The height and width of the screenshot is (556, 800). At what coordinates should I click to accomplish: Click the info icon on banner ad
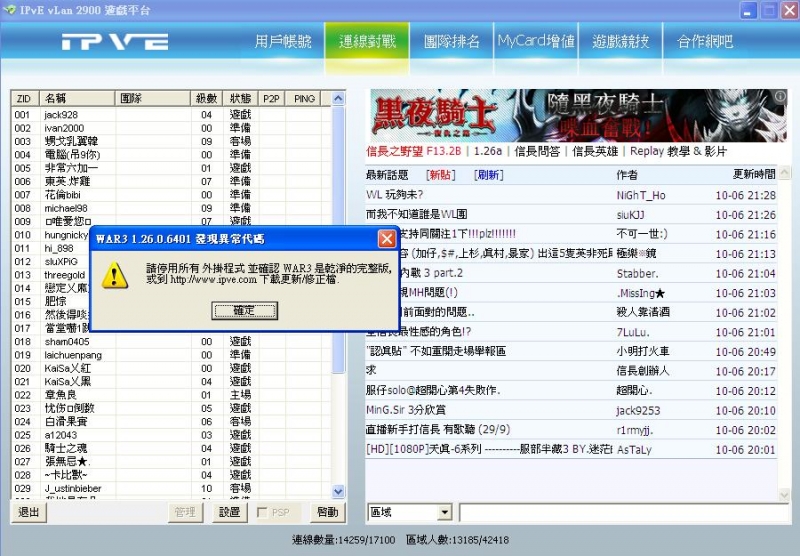tap(780, 96)
